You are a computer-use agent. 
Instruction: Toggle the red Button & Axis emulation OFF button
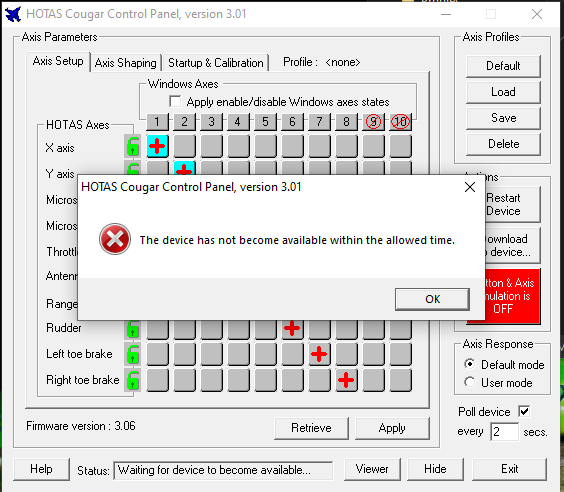(512, 296)
